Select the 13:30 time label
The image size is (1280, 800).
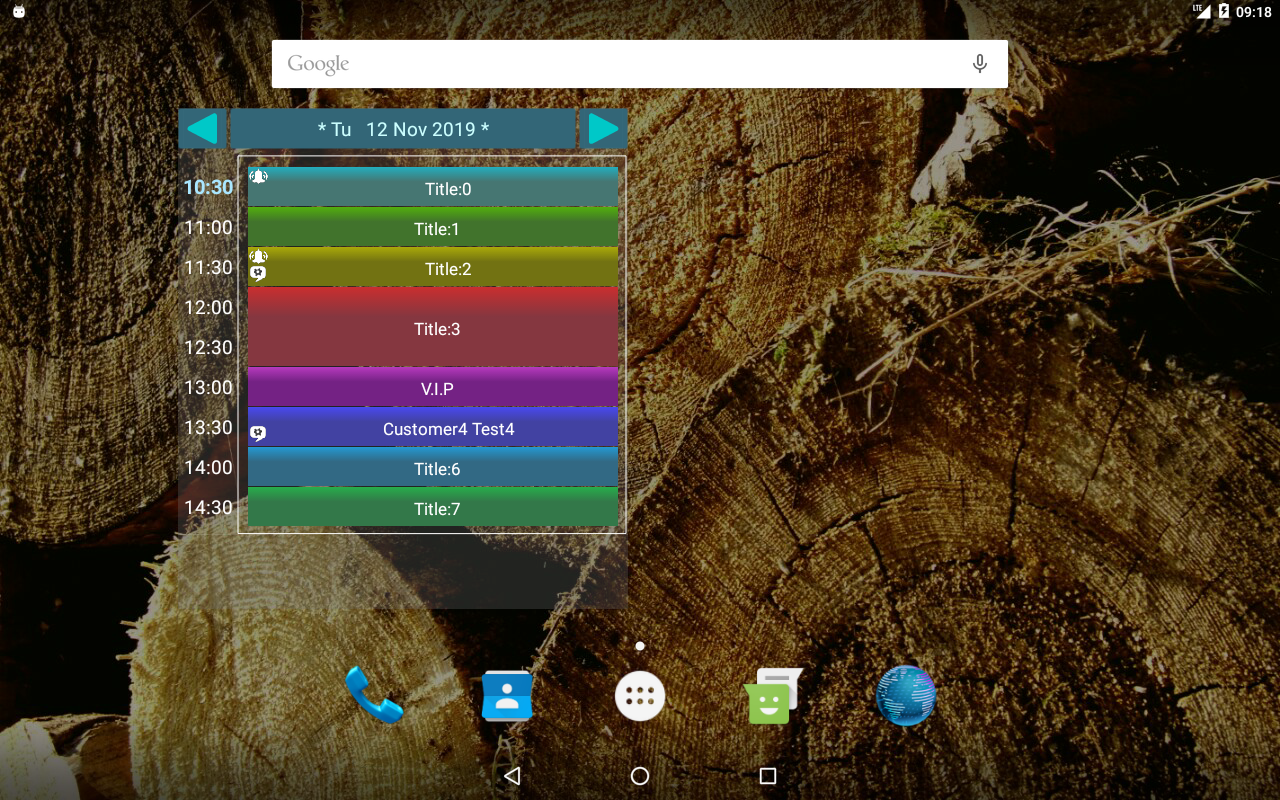click(x=208, y=427)
